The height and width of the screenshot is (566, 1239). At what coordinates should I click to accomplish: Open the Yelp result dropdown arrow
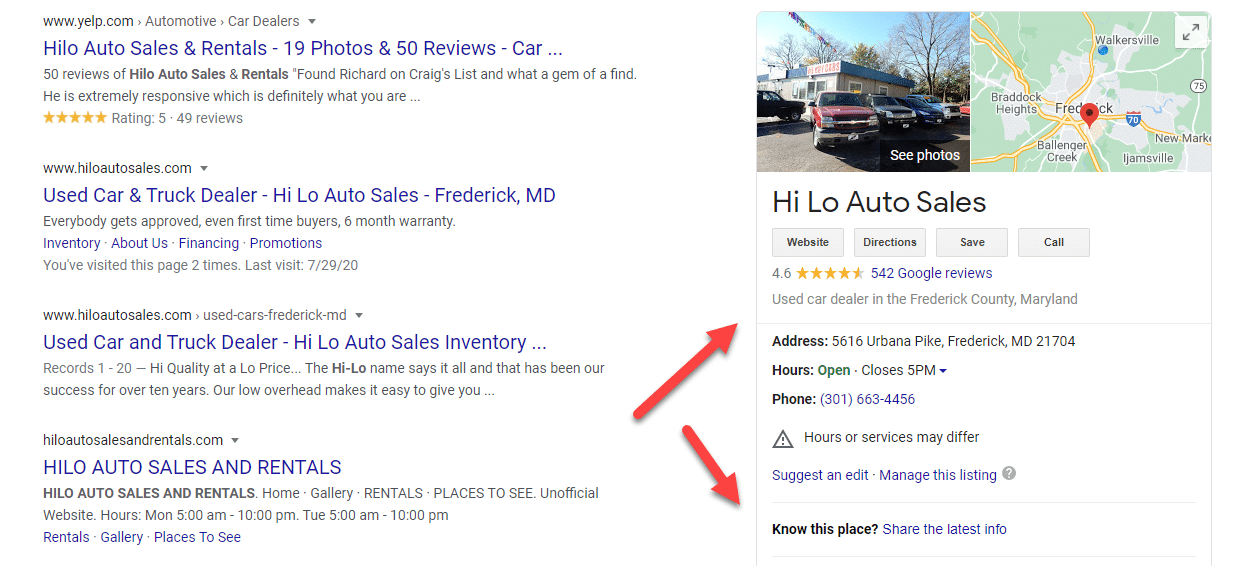312,21
